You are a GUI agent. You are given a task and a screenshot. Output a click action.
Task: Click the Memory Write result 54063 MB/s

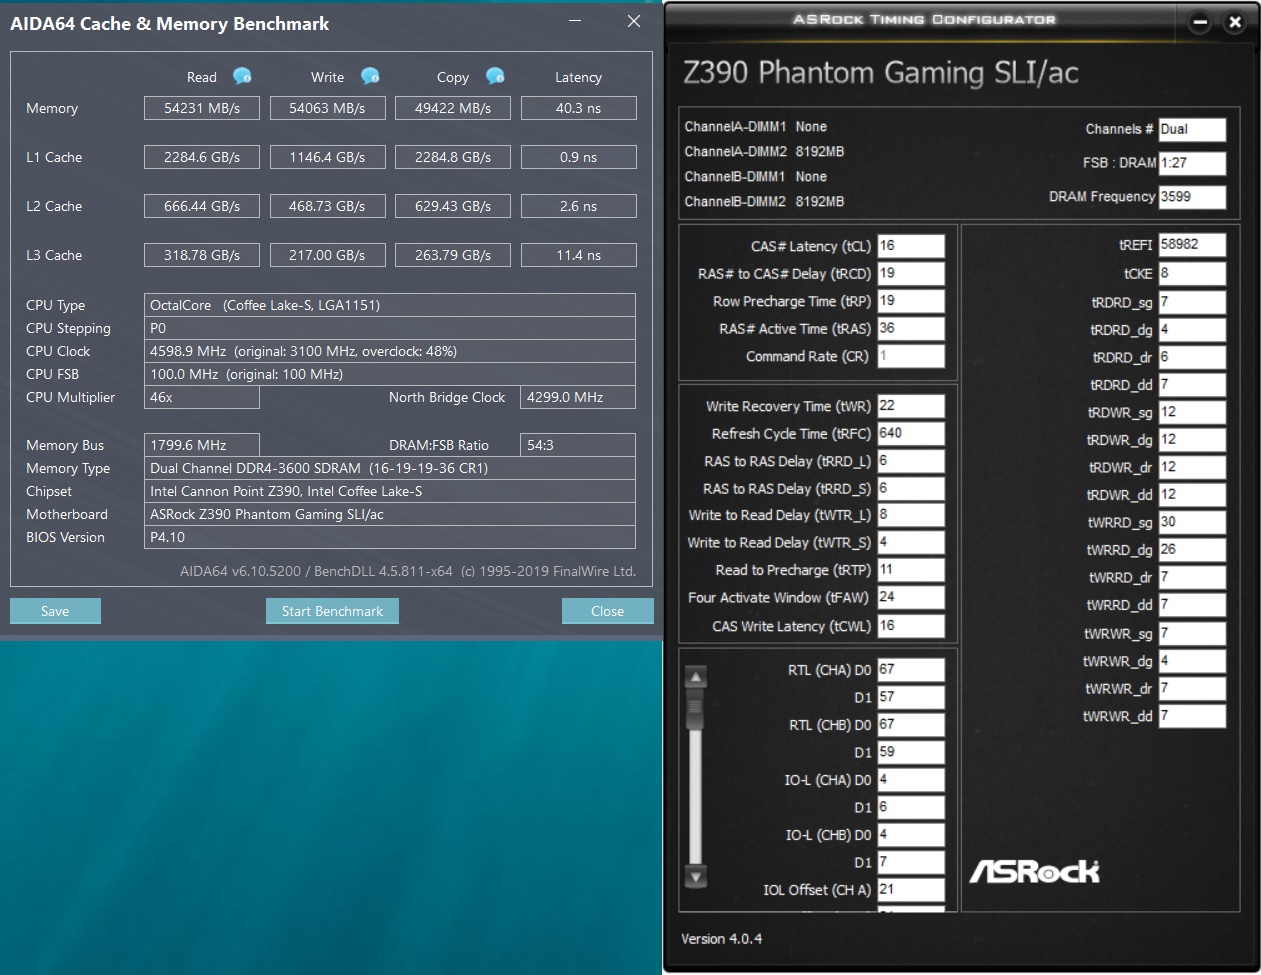point(327,108)
